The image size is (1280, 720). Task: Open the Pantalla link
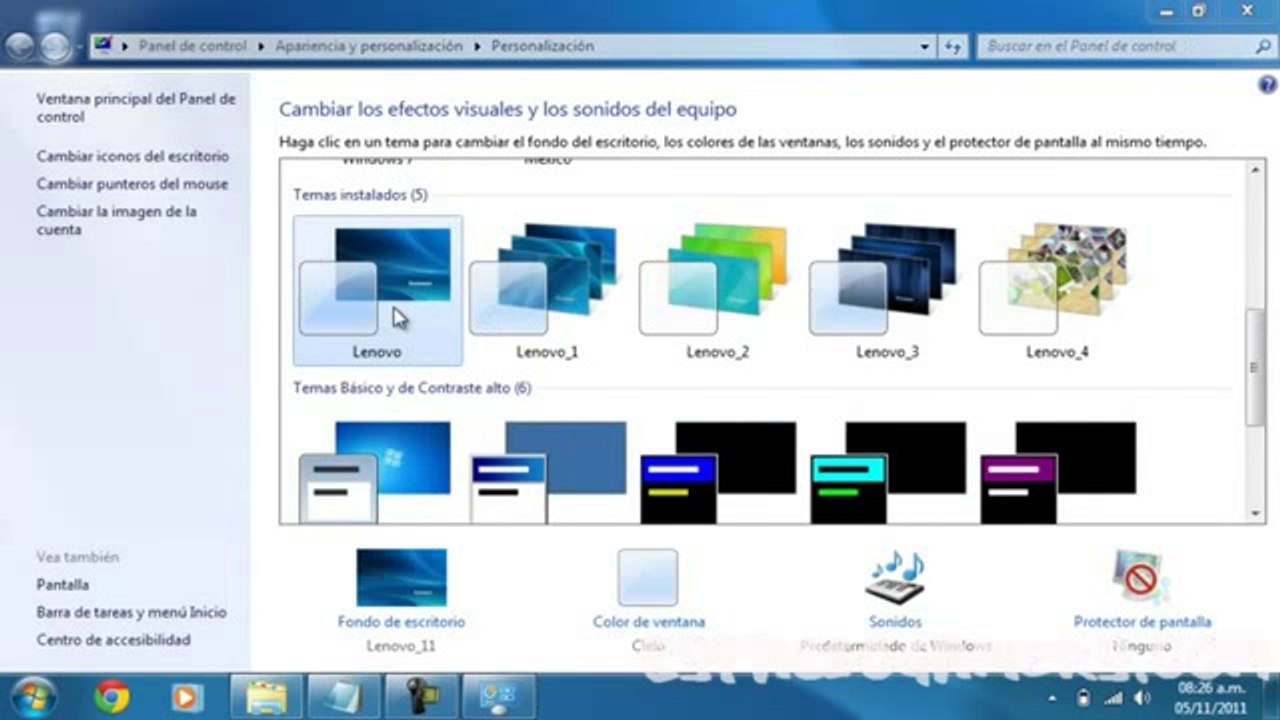[62, 584]
